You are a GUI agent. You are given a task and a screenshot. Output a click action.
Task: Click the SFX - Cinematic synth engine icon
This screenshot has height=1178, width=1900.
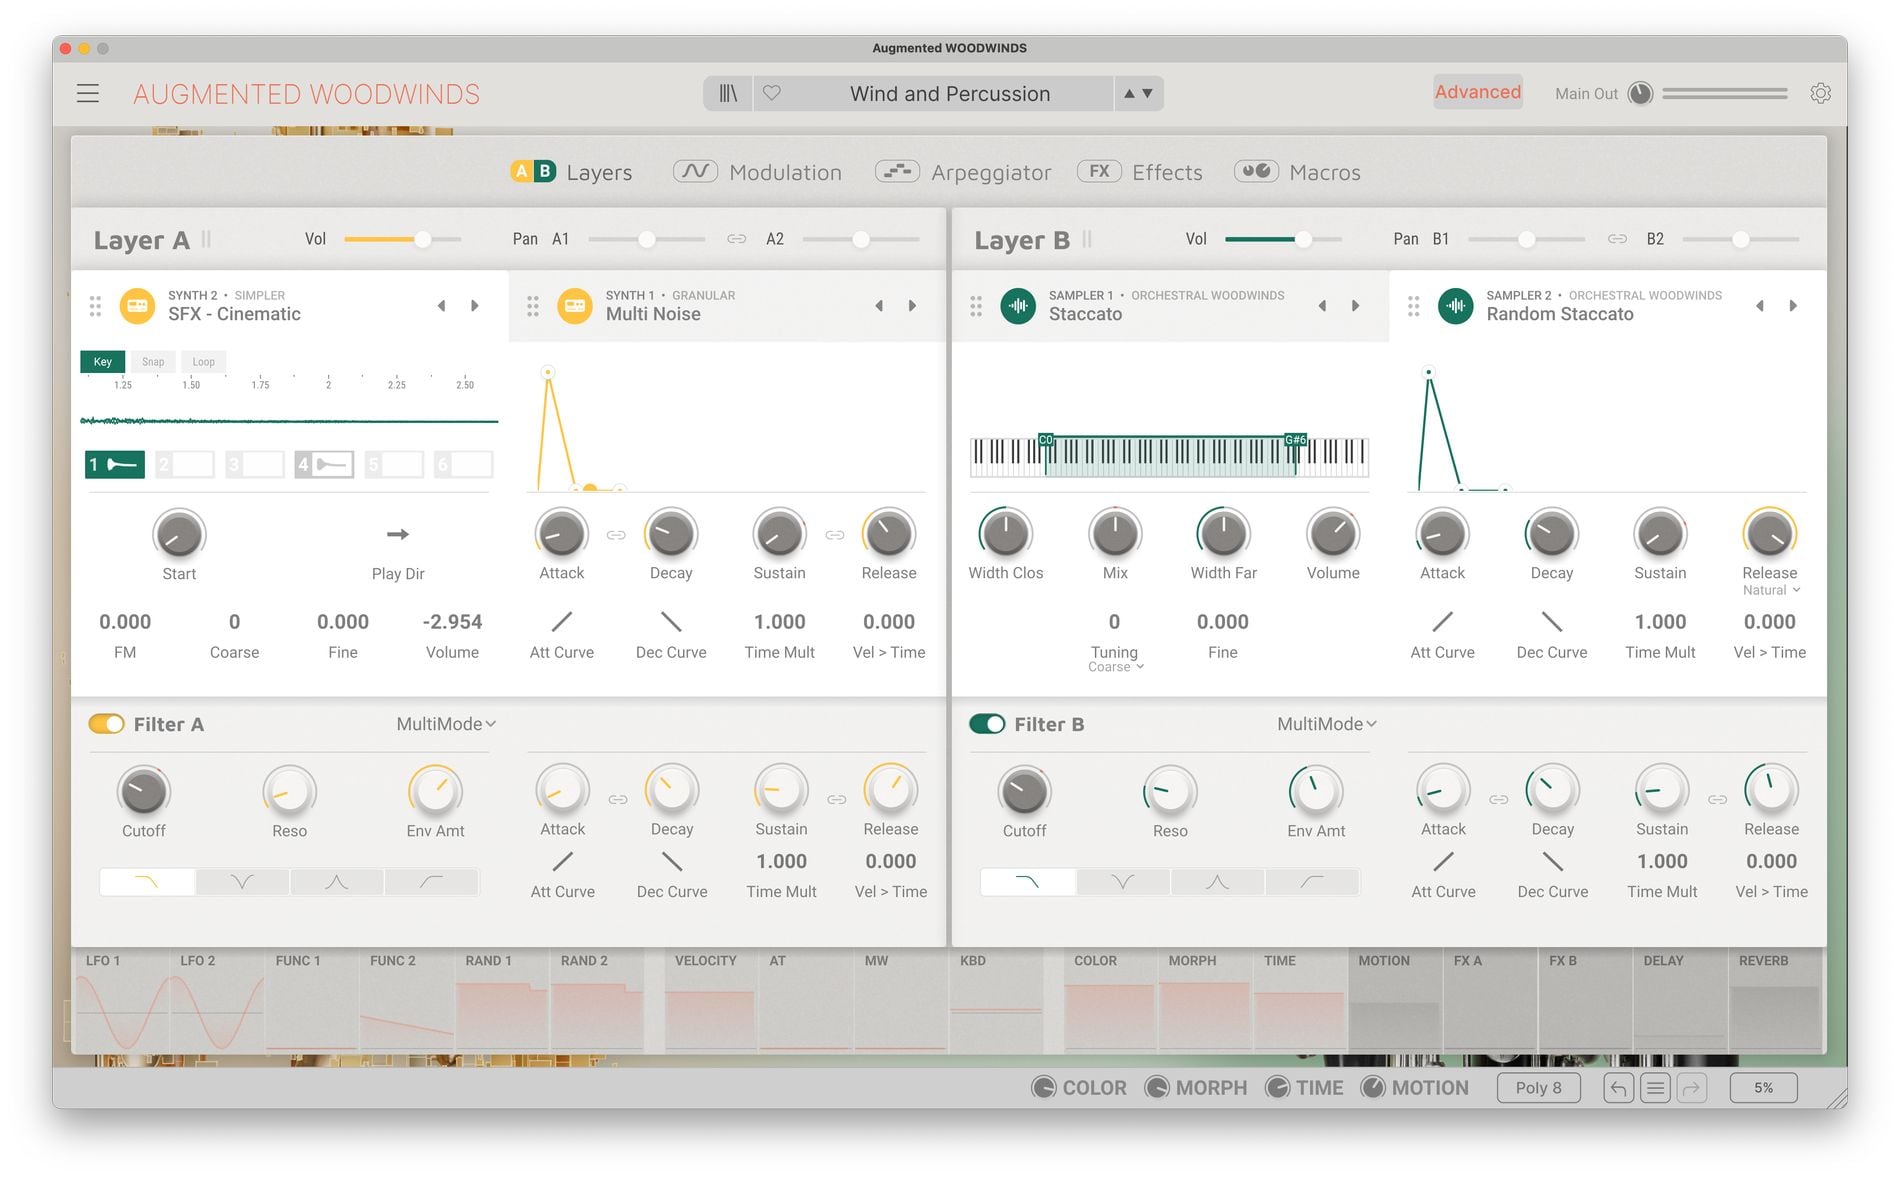pos(137,305)
